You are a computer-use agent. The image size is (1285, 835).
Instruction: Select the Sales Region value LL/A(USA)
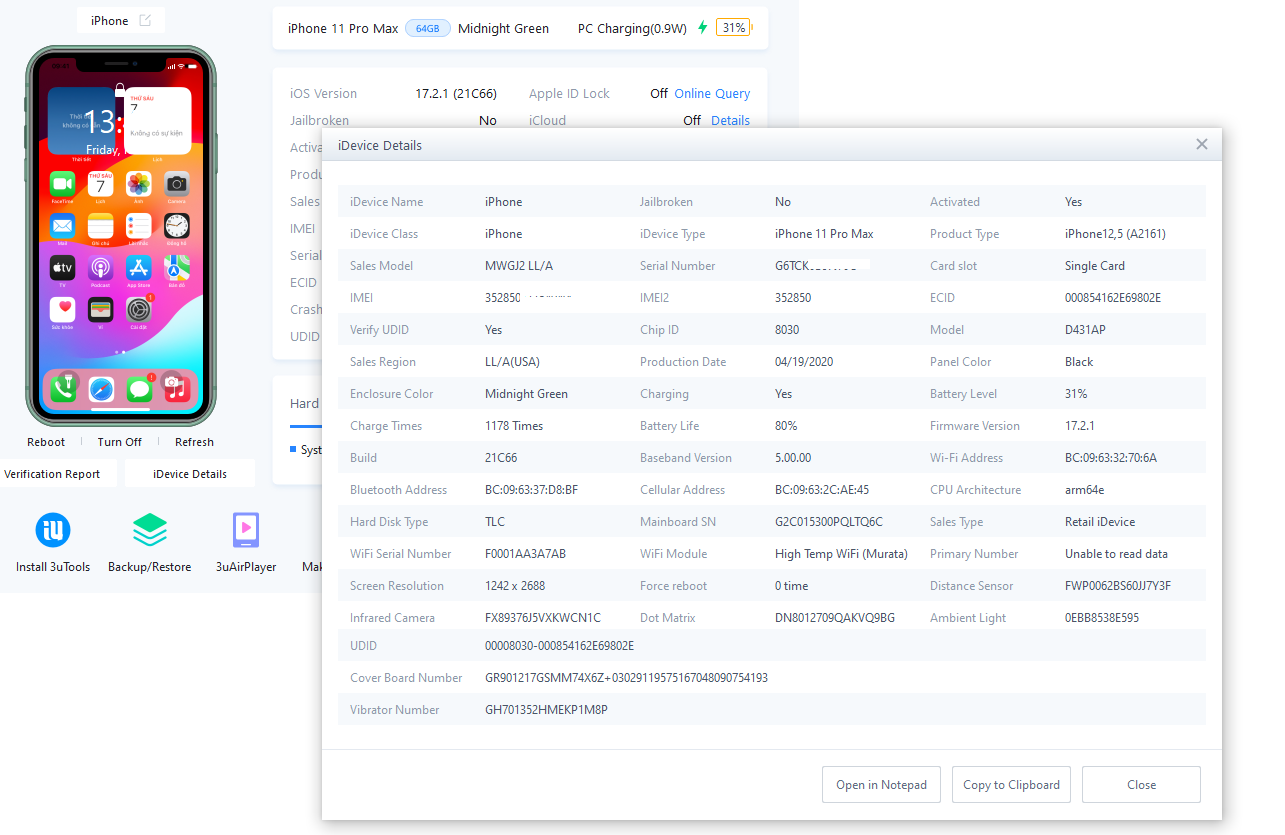[x=512, y=362]
